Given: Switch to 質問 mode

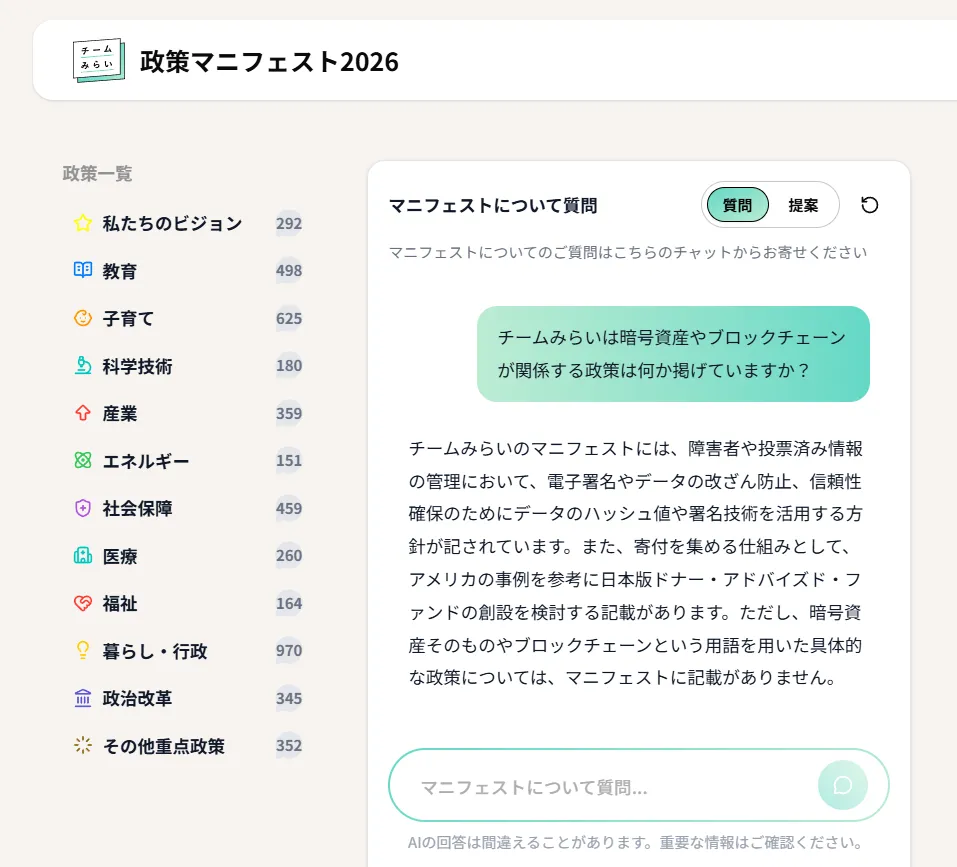Looking at the screenshot, I should (737, 205).
